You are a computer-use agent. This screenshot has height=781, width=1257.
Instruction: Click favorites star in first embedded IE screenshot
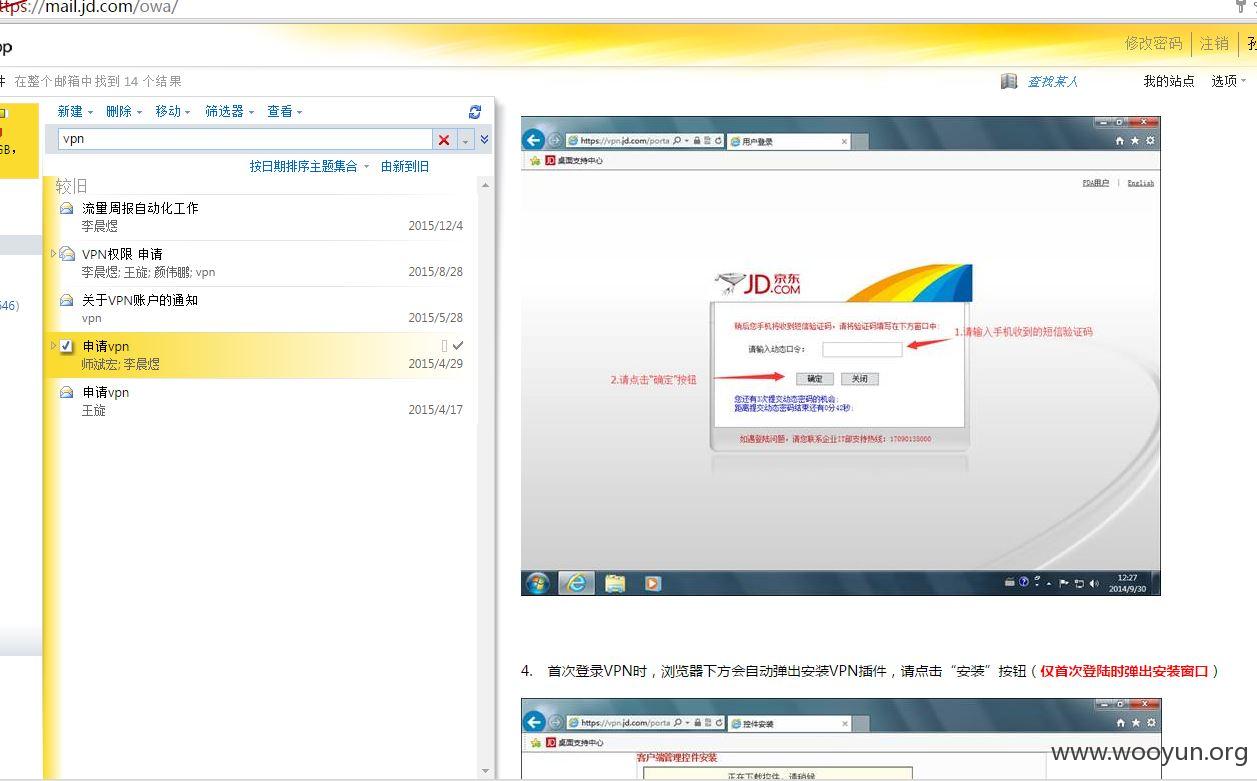(1135, 141)
